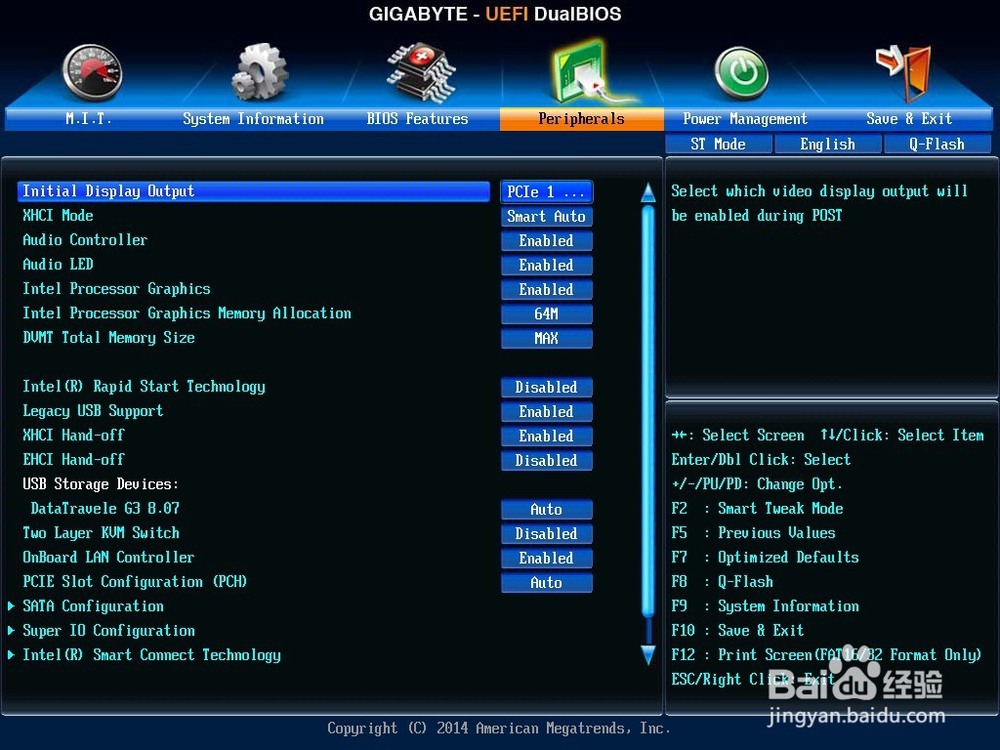Click F10 Save & Exit help line
The height and width of the screenshot is (750, 1000).
[x=737, y=630]
